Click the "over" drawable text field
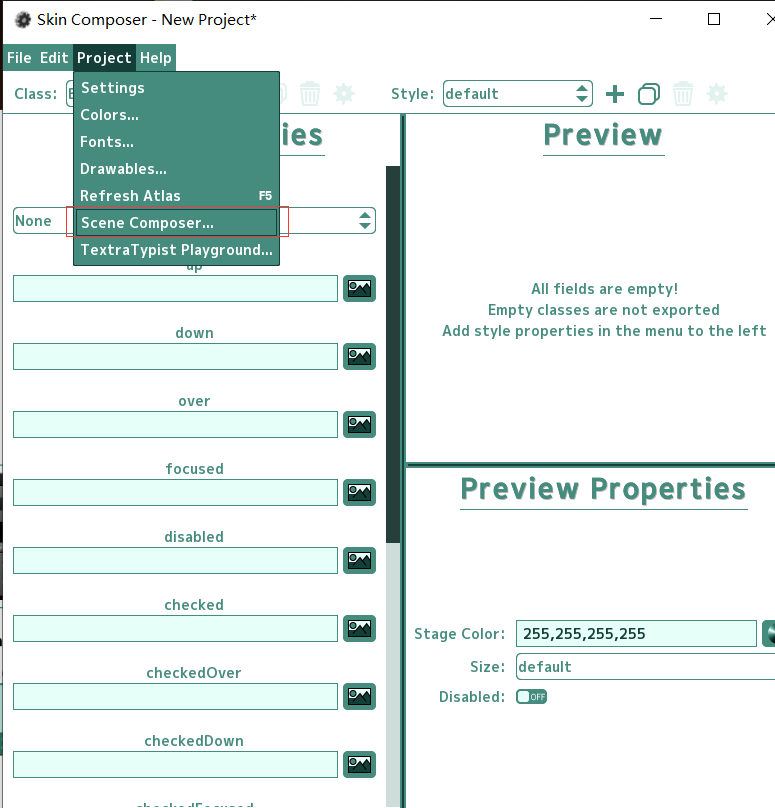775x808 pixels. (176, 425)
